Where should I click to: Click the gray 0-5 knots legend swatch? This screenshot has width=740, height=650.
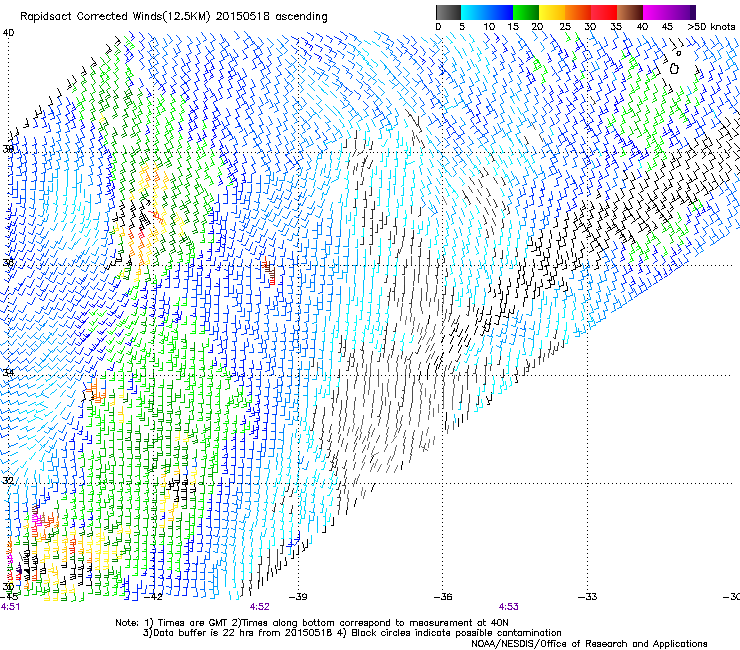(x=448, y=12)
